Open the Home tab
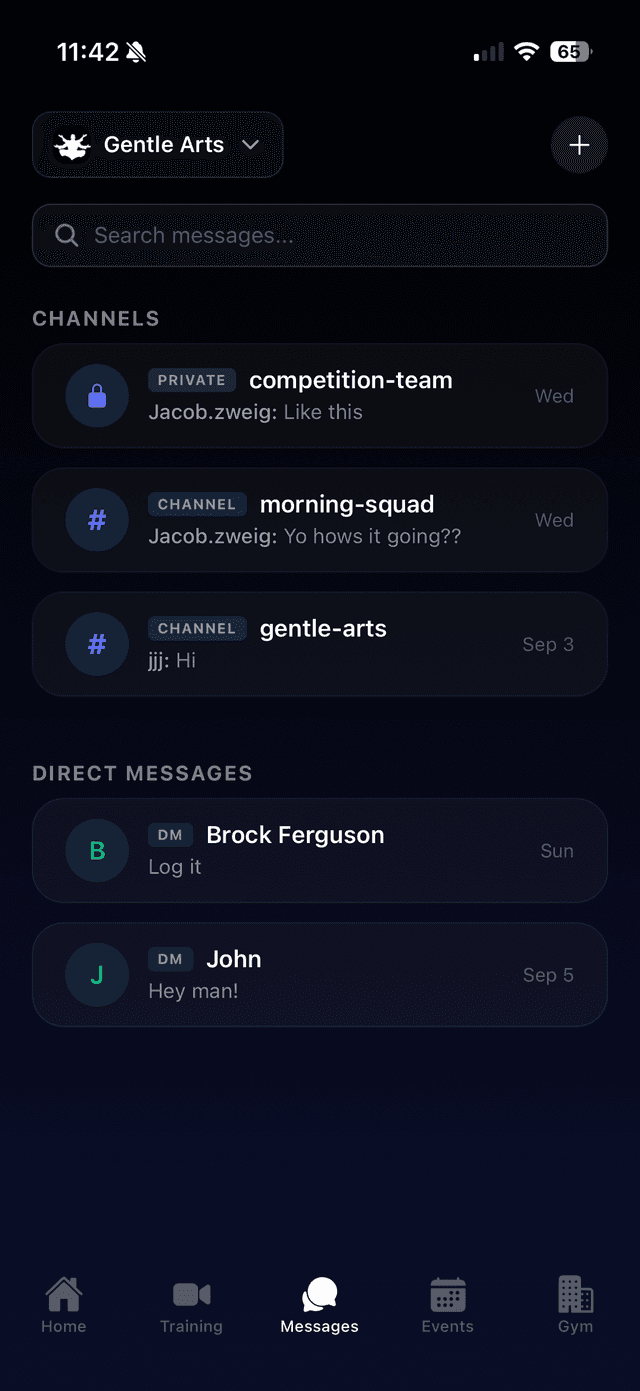 tap(64, 1305)
